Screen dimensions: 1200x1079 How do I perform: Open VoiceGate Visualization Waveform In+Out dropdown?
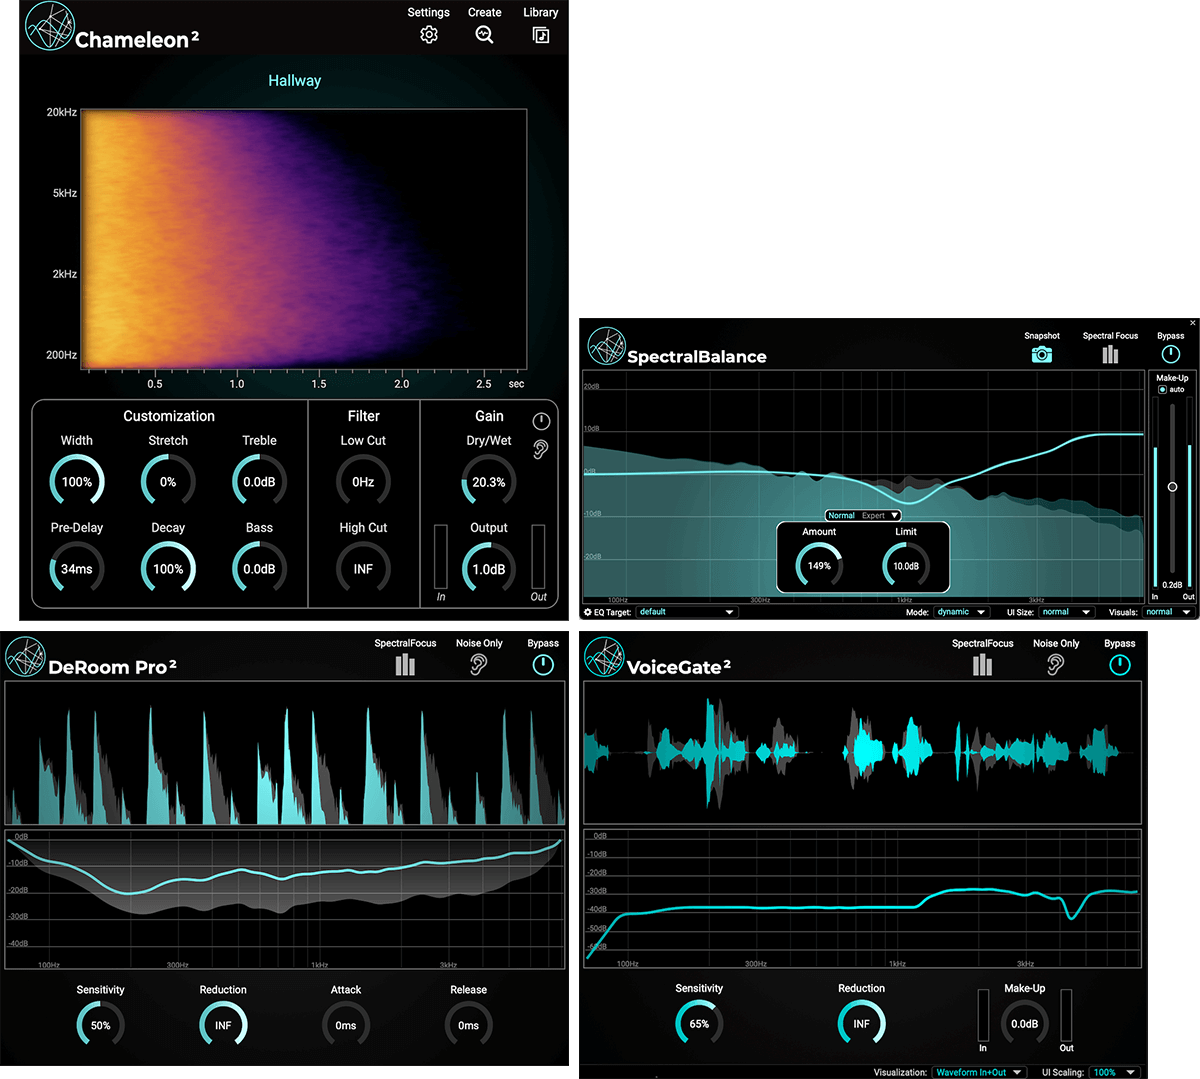coord(979,1072)
